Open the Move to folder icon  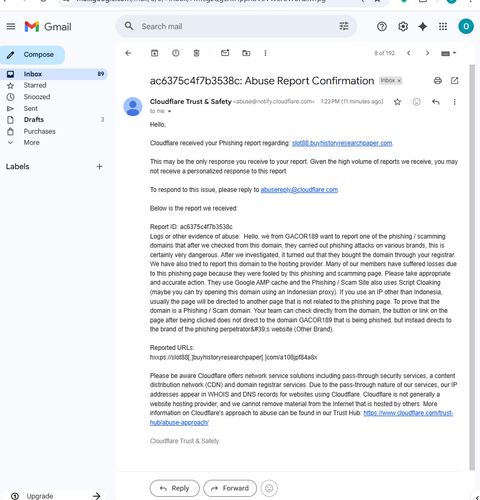click(x=246, y=53)
